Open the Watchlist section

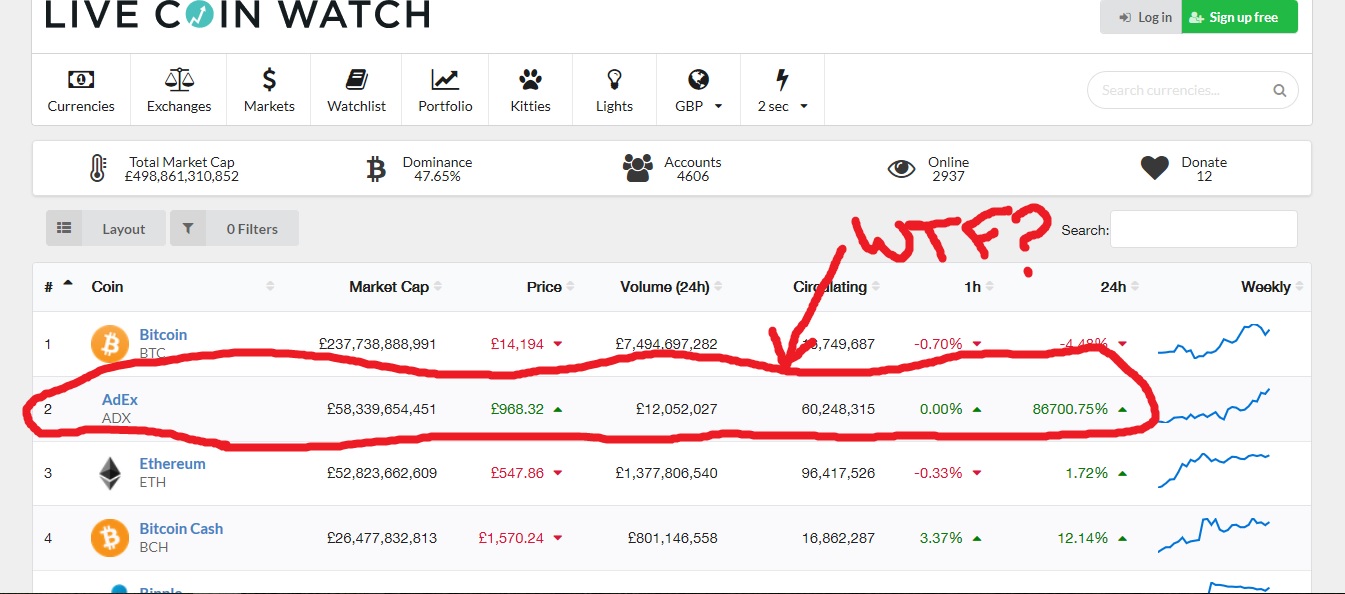click(x=356, y=90)
